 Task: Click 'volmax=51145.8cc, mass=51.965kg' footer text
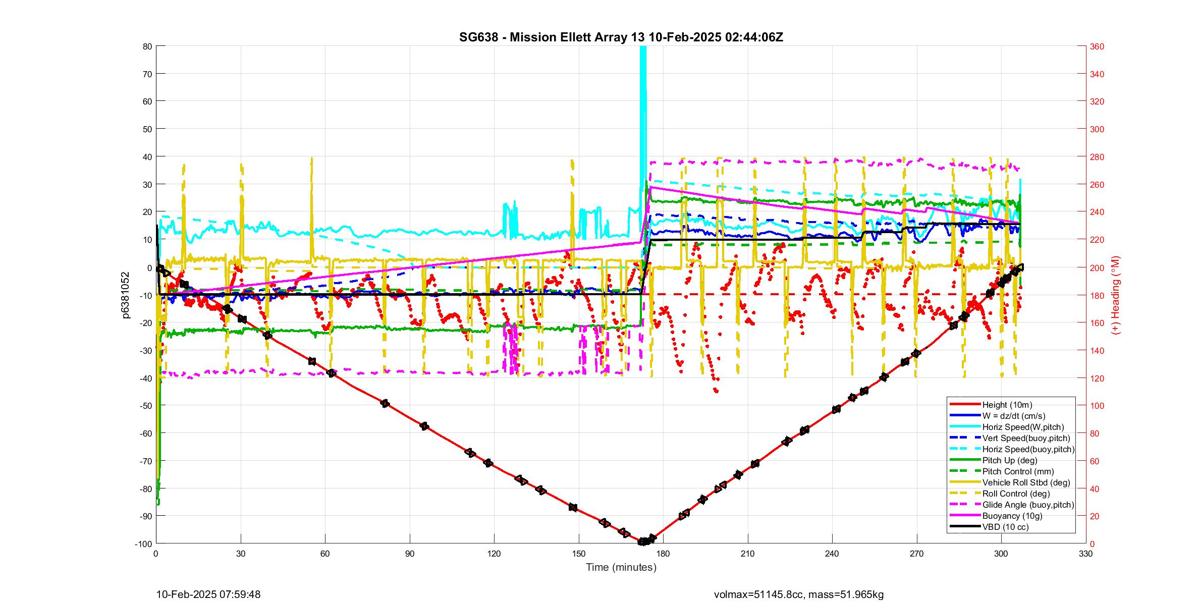[797, 594]
